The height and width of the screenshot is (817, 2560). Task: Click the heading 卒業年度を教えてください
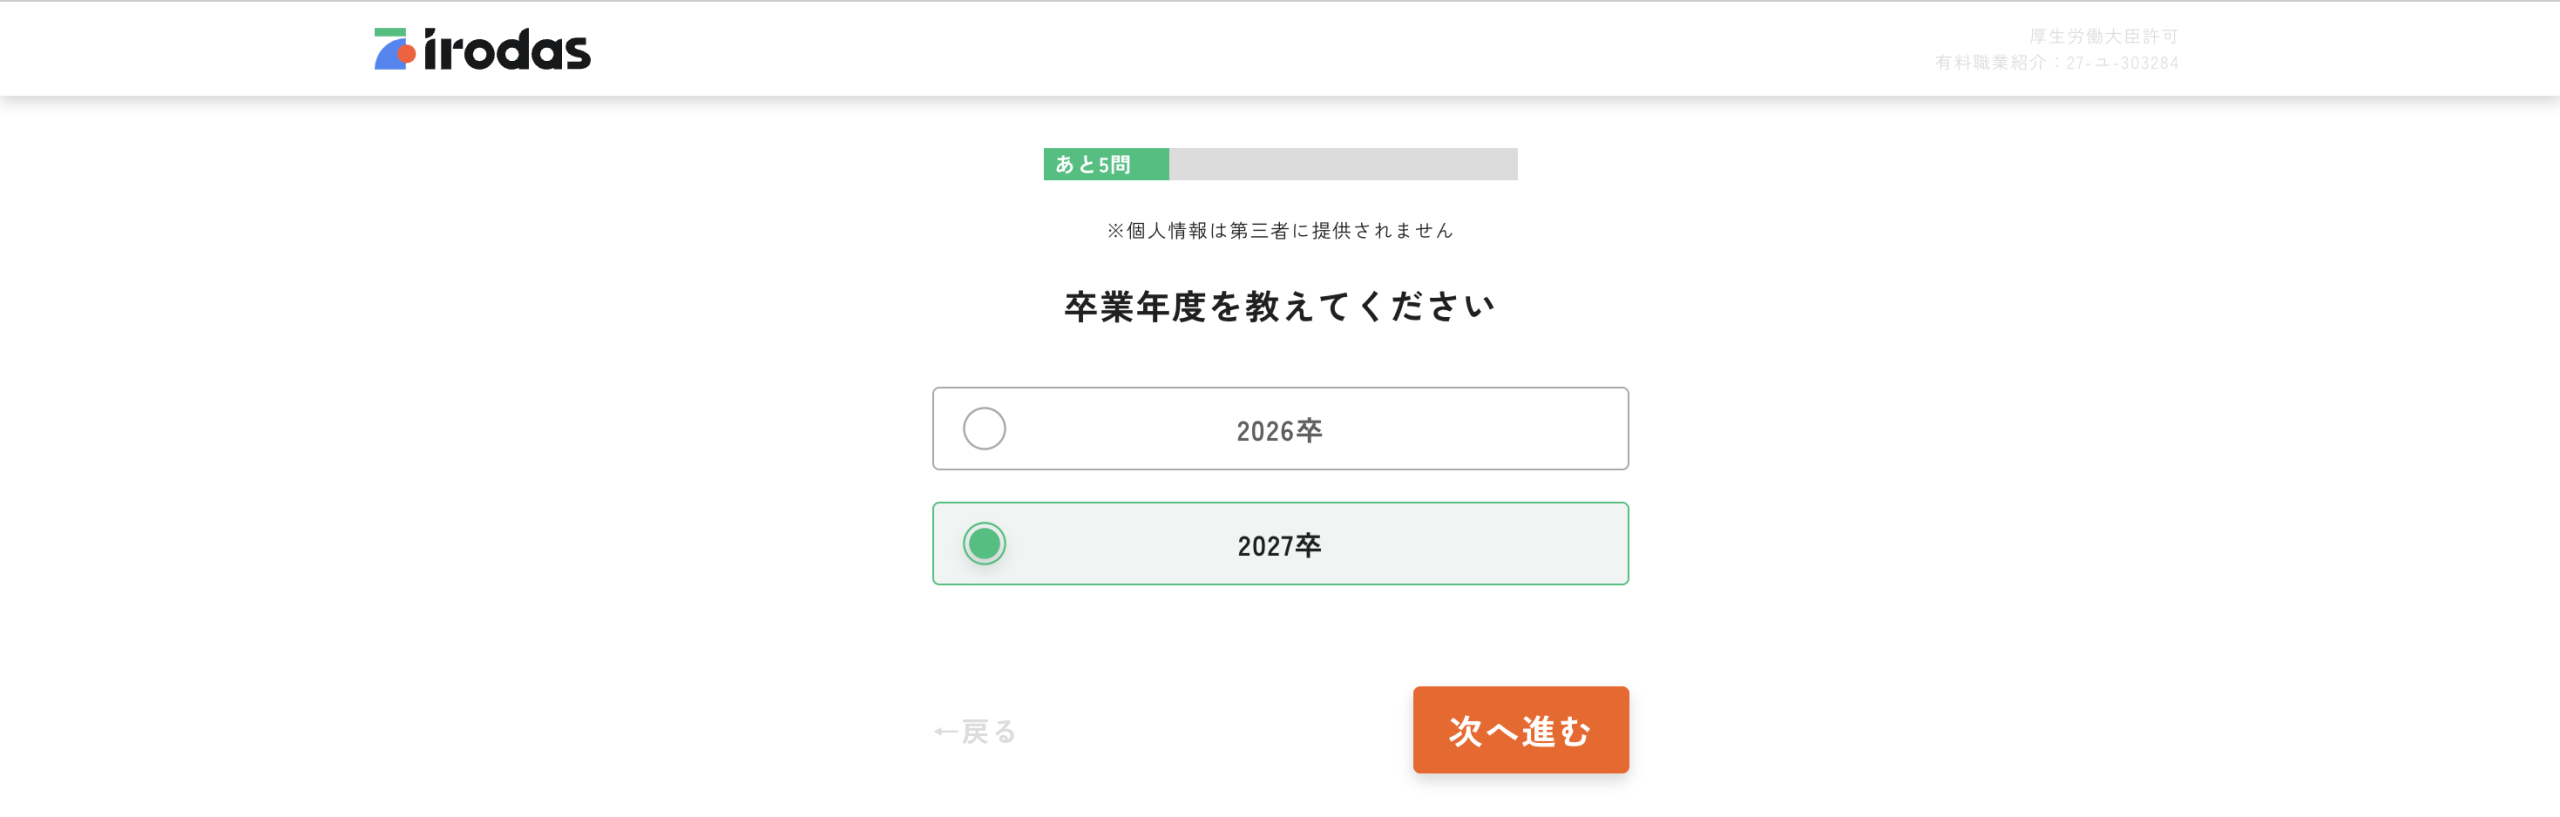pos(1279,307)
